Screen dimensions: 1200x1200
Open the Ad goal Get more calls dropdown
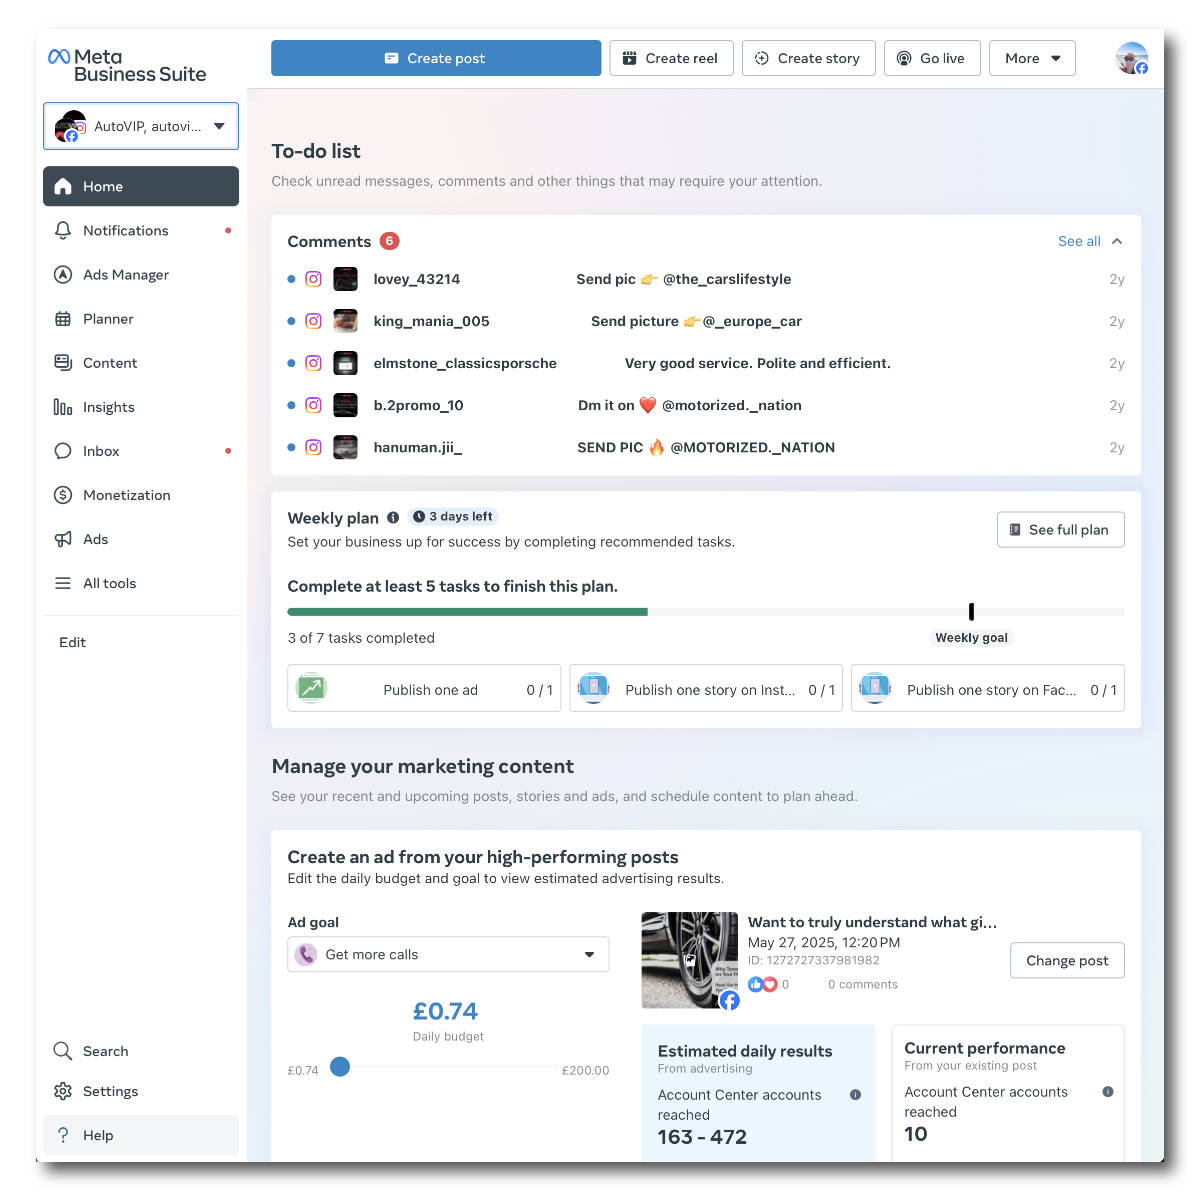pyautogui.click(x=448, y=954)
